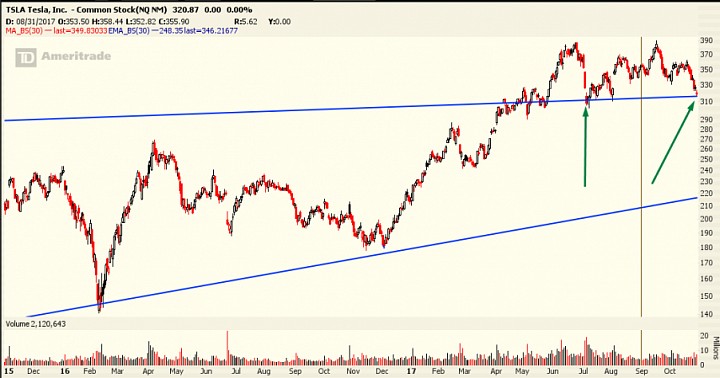Select the last price value 320.87
Screen dimensions: 720x378
coord(186,10)
